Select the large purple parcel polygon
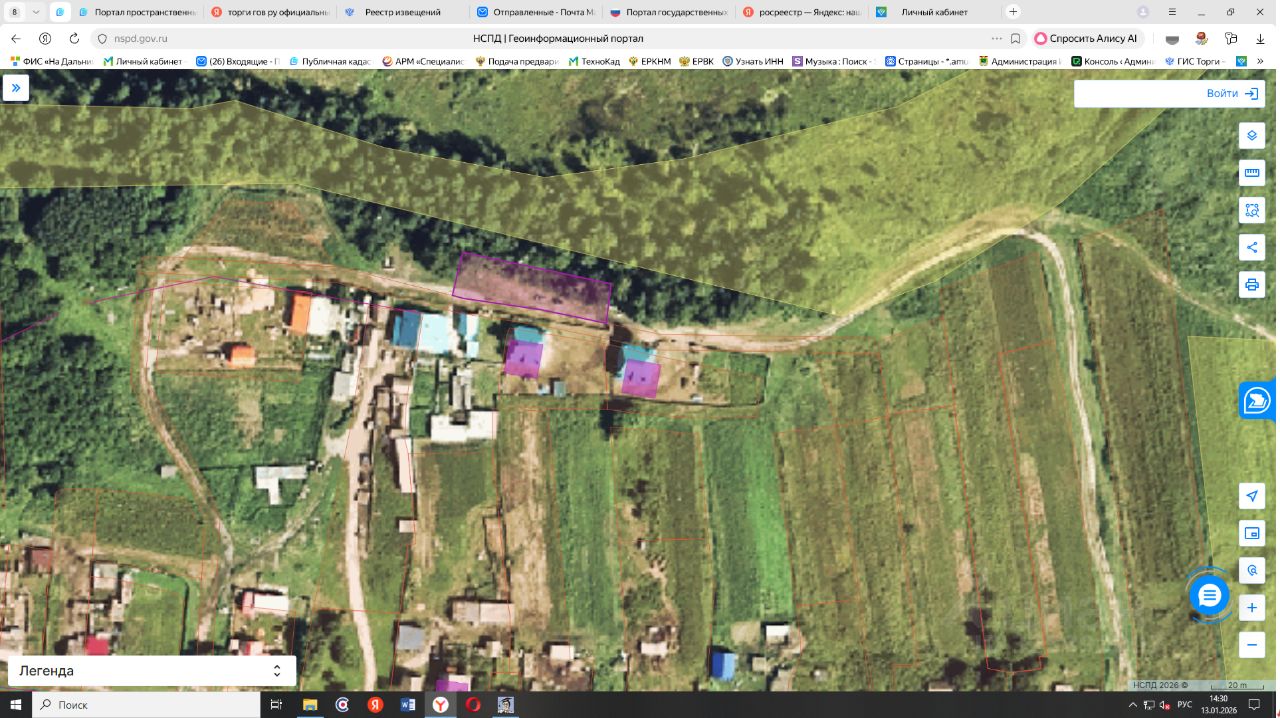Viewport: 1280px width, 718px height. click(532, 287)
